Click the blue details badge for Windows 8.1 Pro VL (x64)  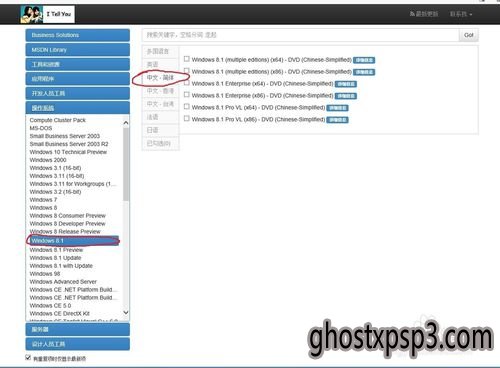tap(337, 108)
